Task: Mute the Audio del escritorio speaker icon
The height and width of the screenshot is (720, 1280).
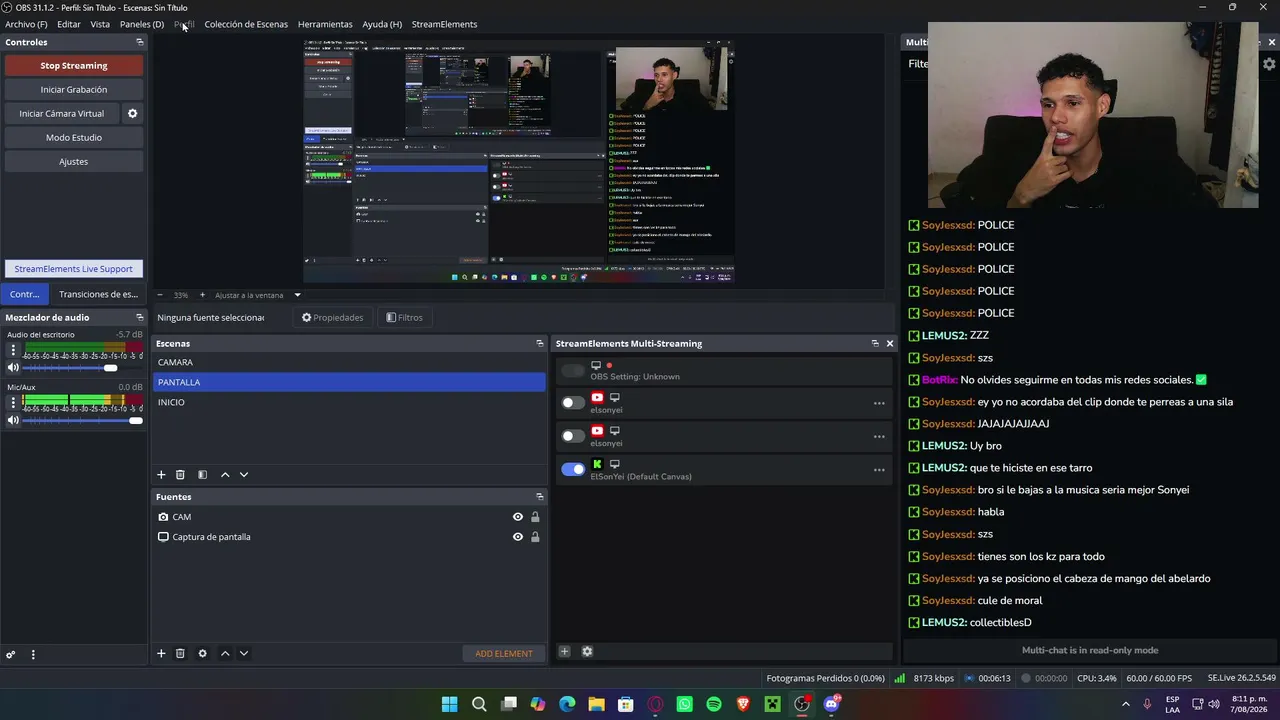Action: 13,367
